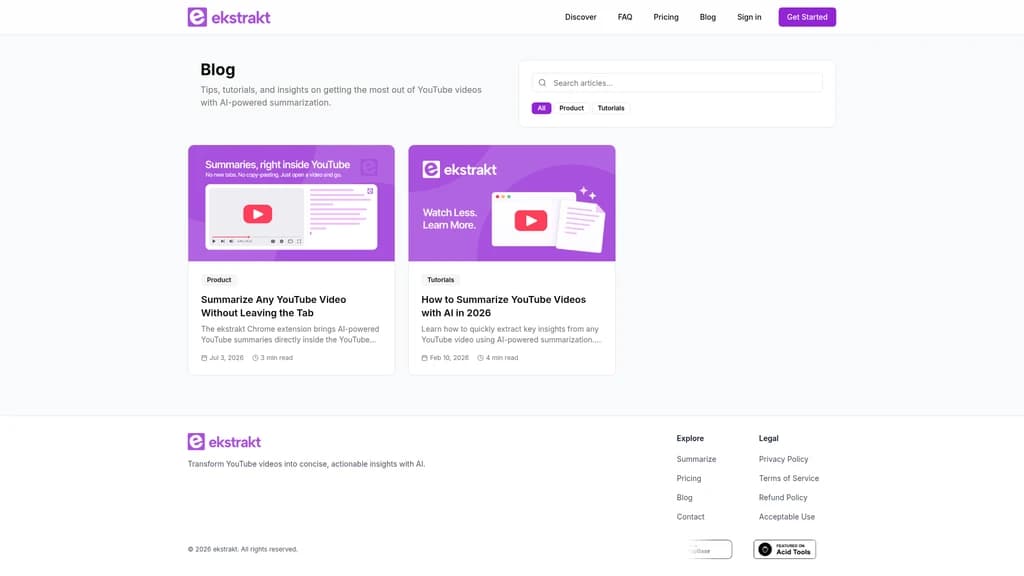This screenshot has width=1024, height=576.
Task: Focus the Search articles field
Action: (x=677, y=83)
